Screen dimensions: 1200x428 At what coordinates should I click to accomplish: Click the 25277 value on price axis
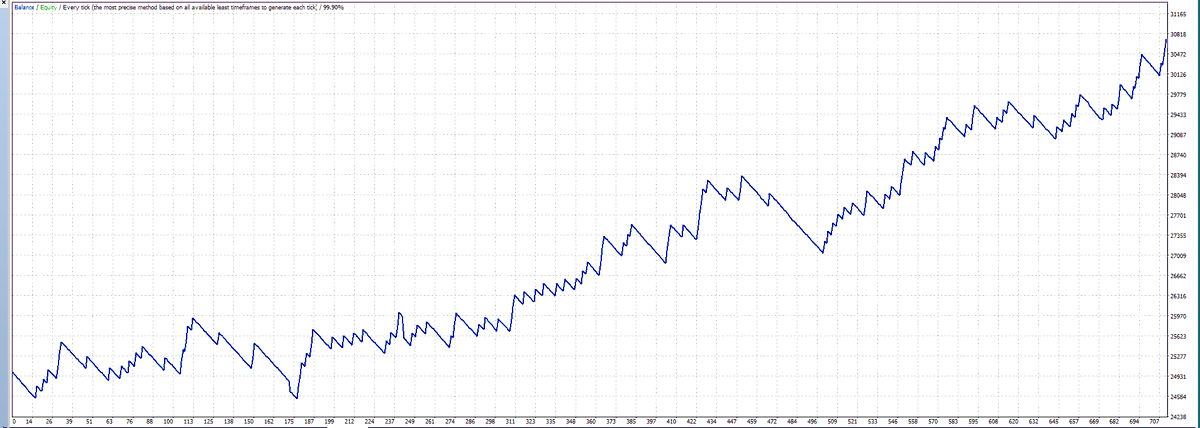(x=1176, y=356)
